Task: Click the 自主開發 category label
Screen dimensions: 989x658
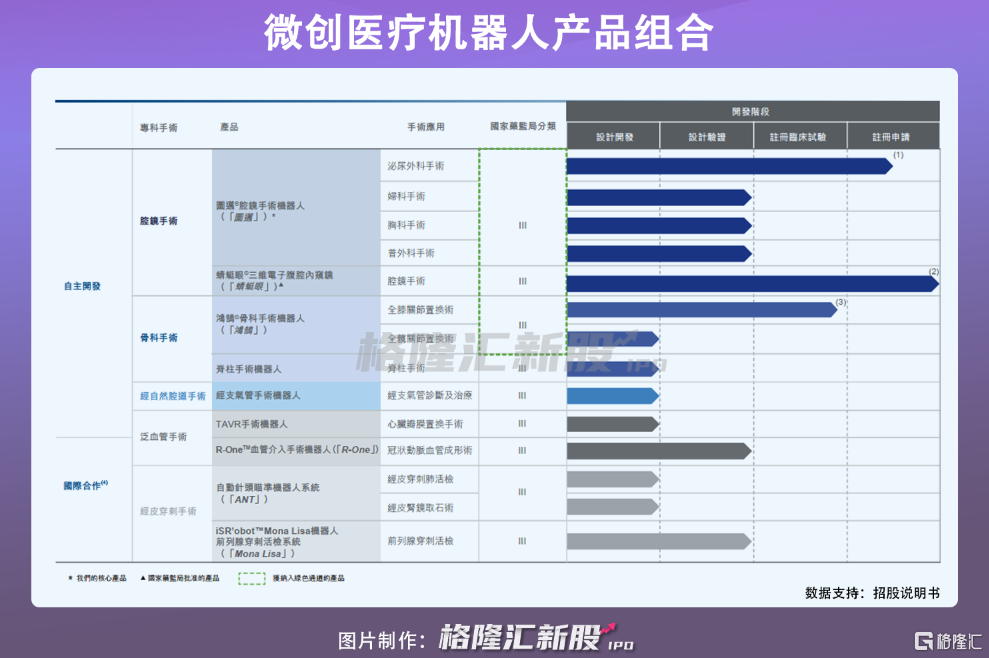Action: click(x=82, y=286)
